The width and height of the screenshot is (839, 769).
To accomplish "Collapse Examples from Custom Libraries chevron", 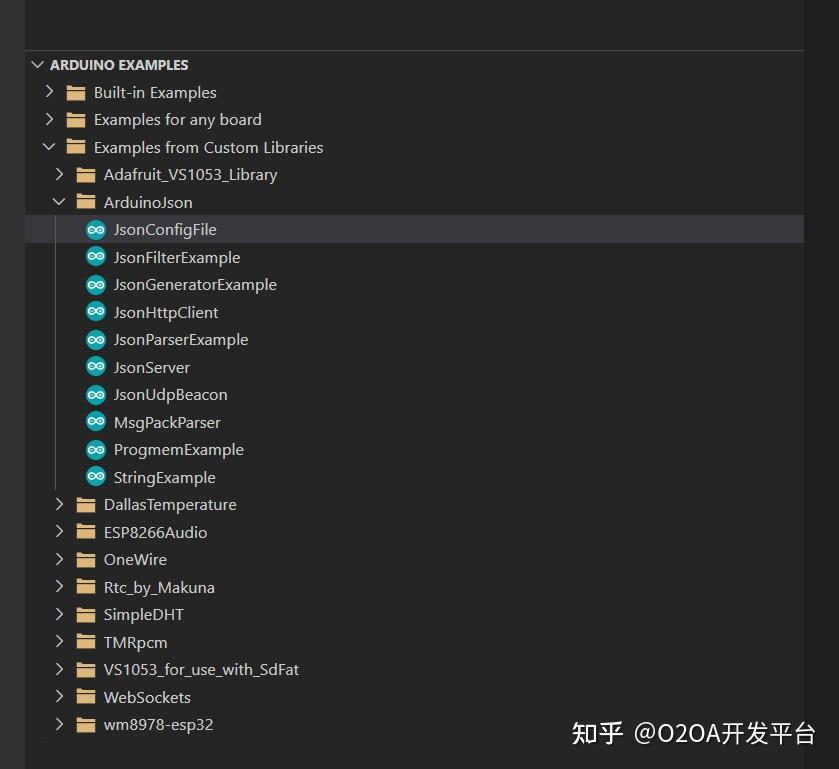I will pyautogui.click(x=49, y=147).
